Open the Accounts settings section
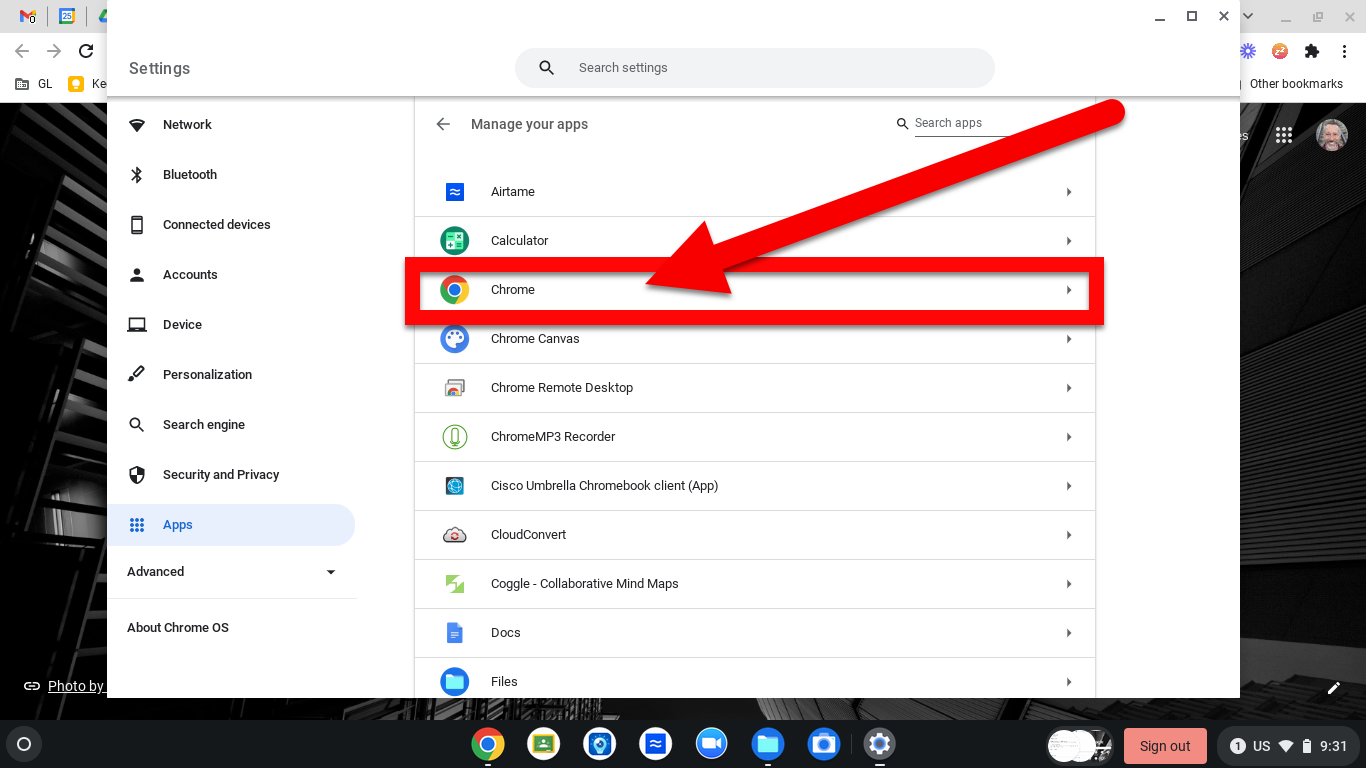 tap(231, 275)
